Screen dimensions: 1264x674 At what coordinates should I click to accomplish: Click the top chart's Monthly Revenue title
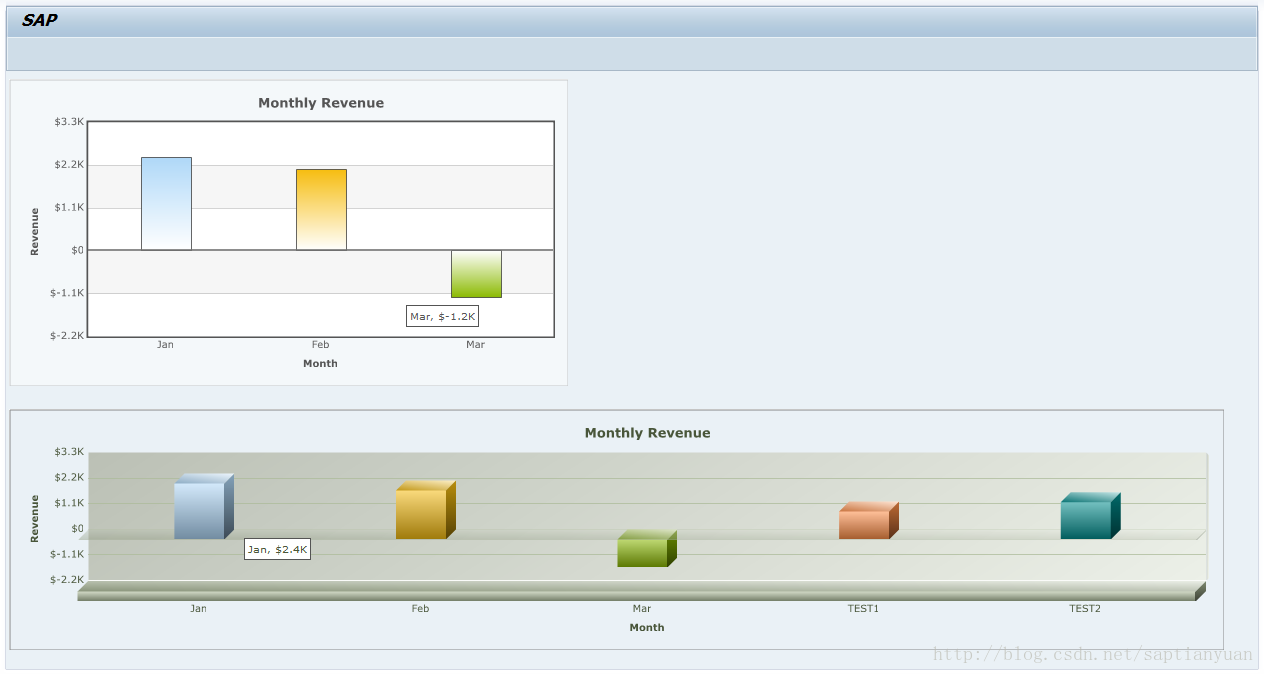321,103
